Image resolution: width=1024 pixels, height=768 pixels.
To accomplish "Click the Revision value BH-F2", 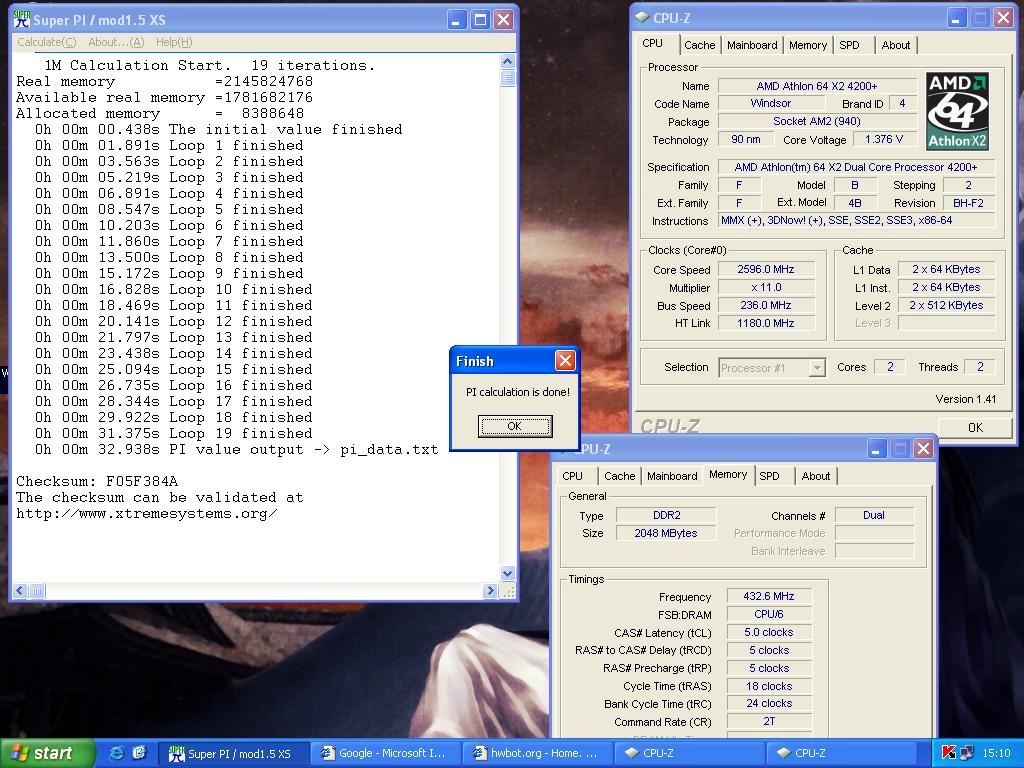I will click(x=968, y=203).
